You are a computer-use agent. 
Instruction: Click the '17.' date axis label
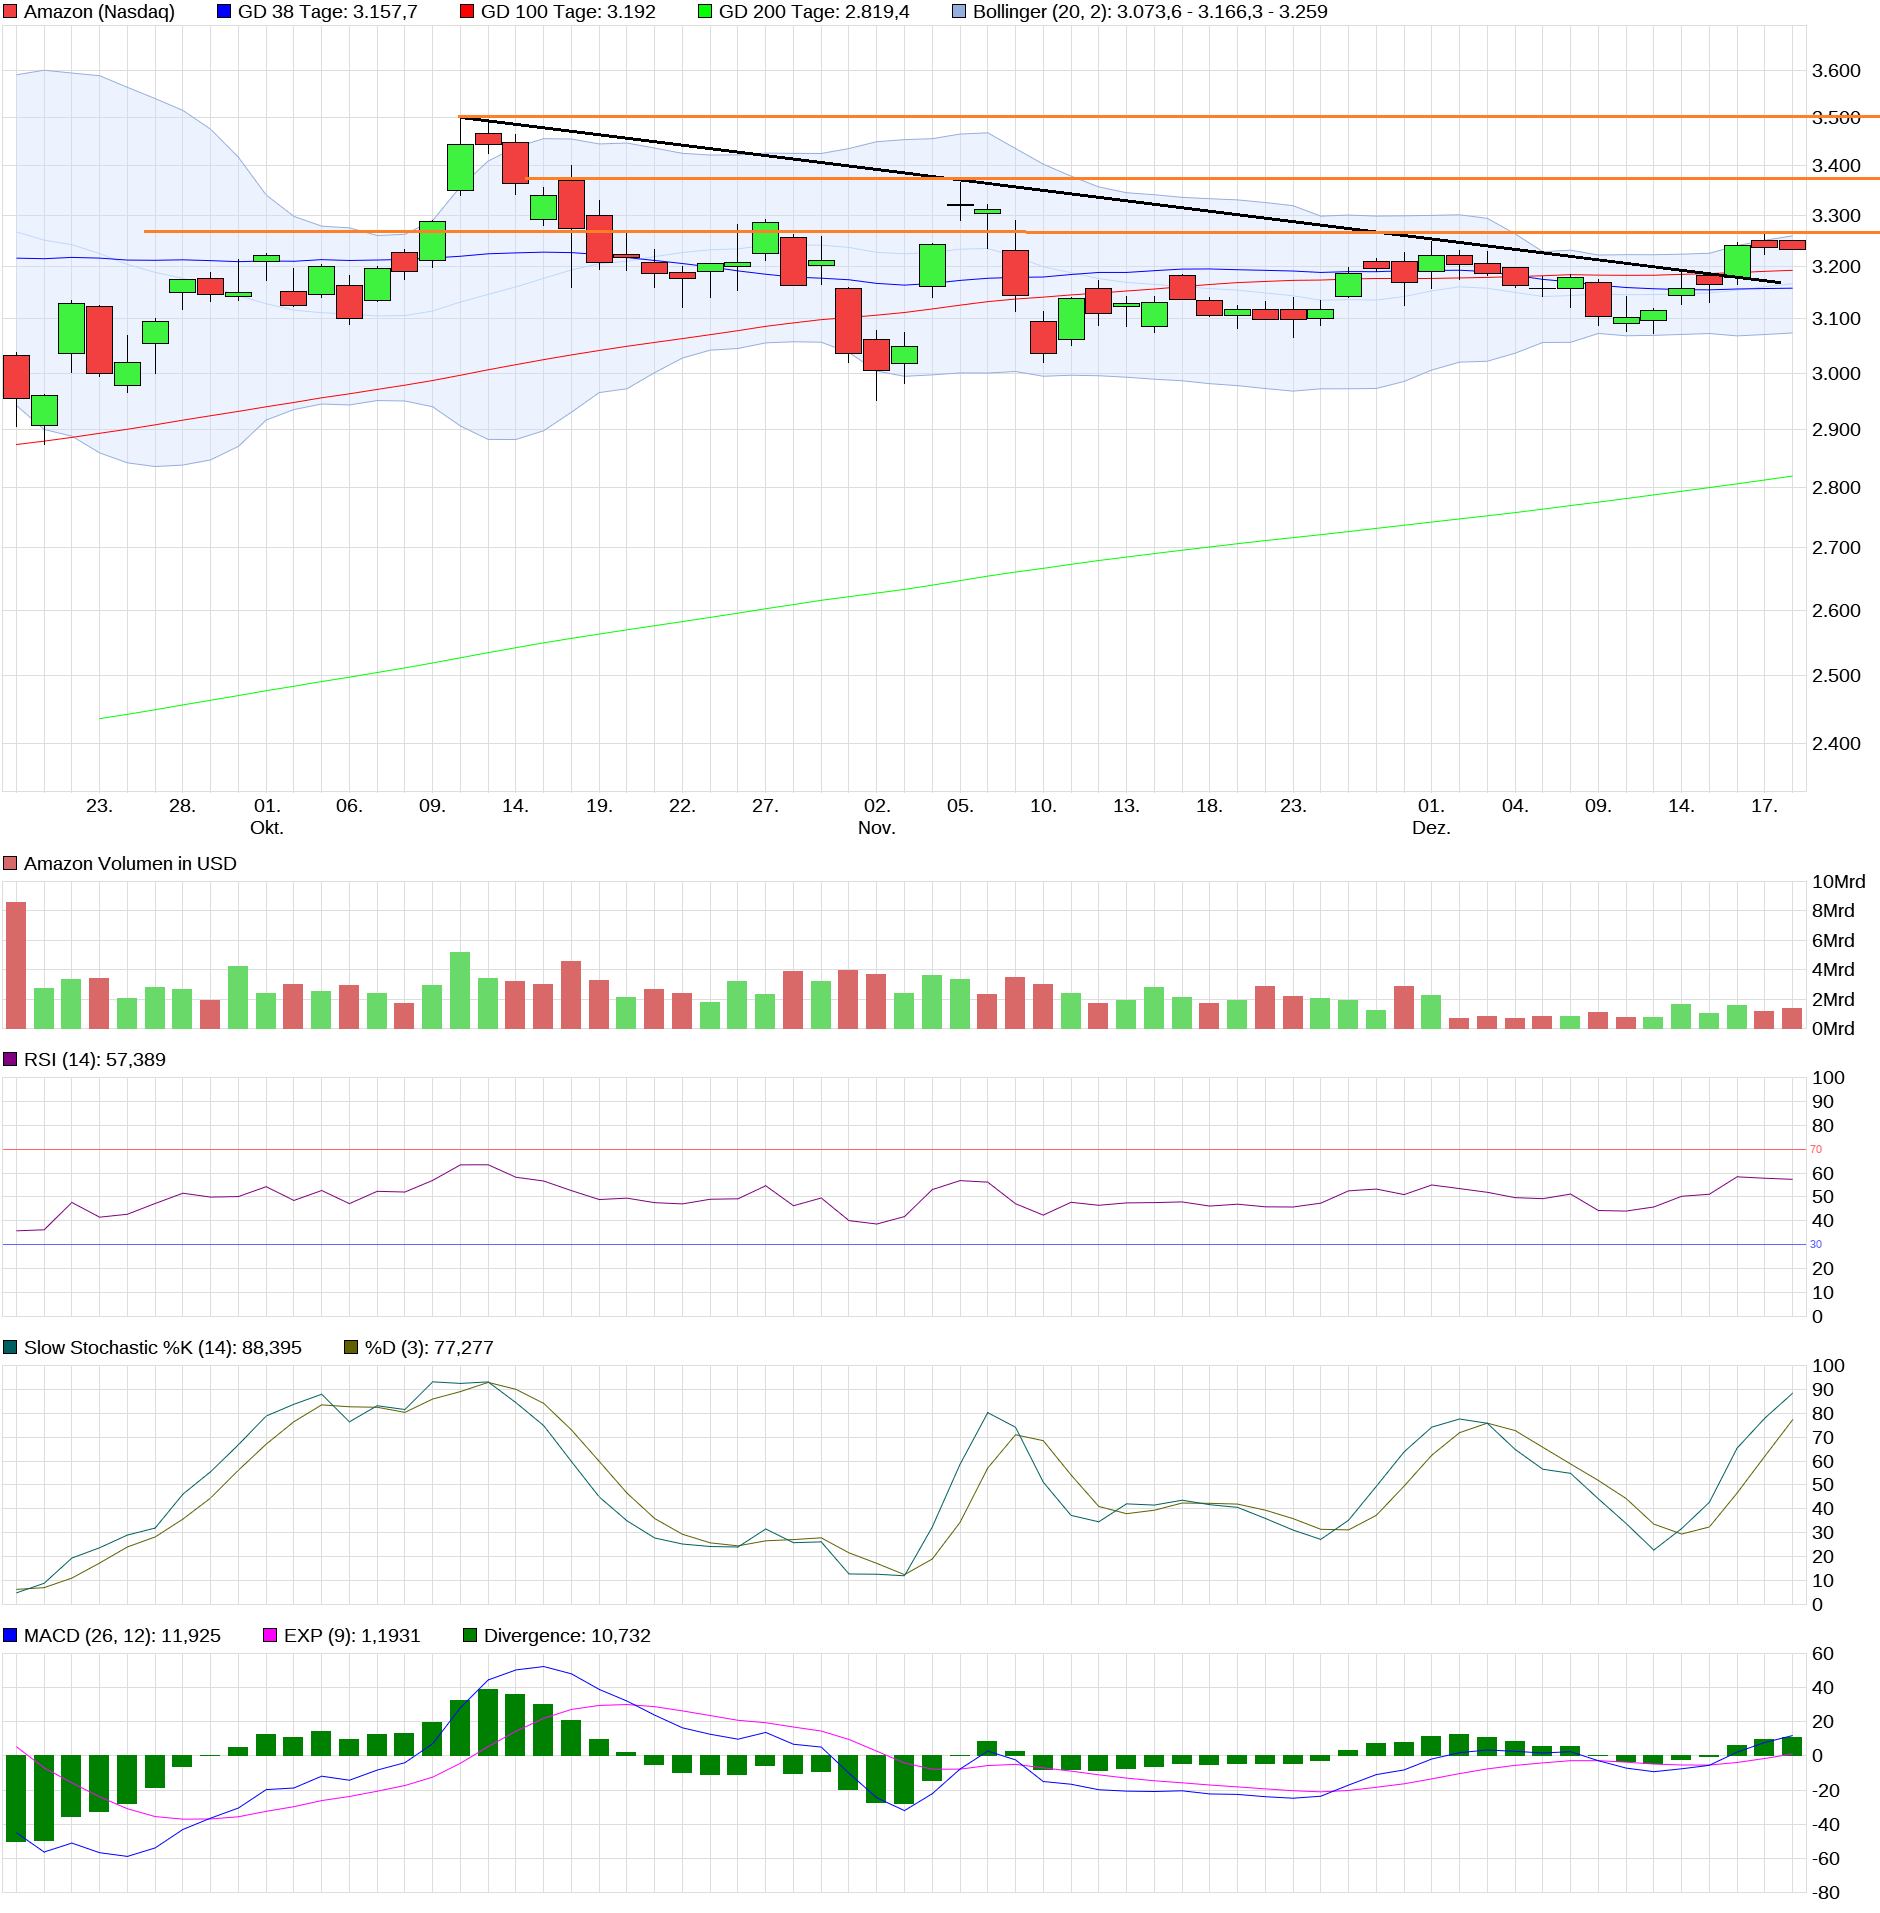pyautogui.click(x=1765, y=805)
